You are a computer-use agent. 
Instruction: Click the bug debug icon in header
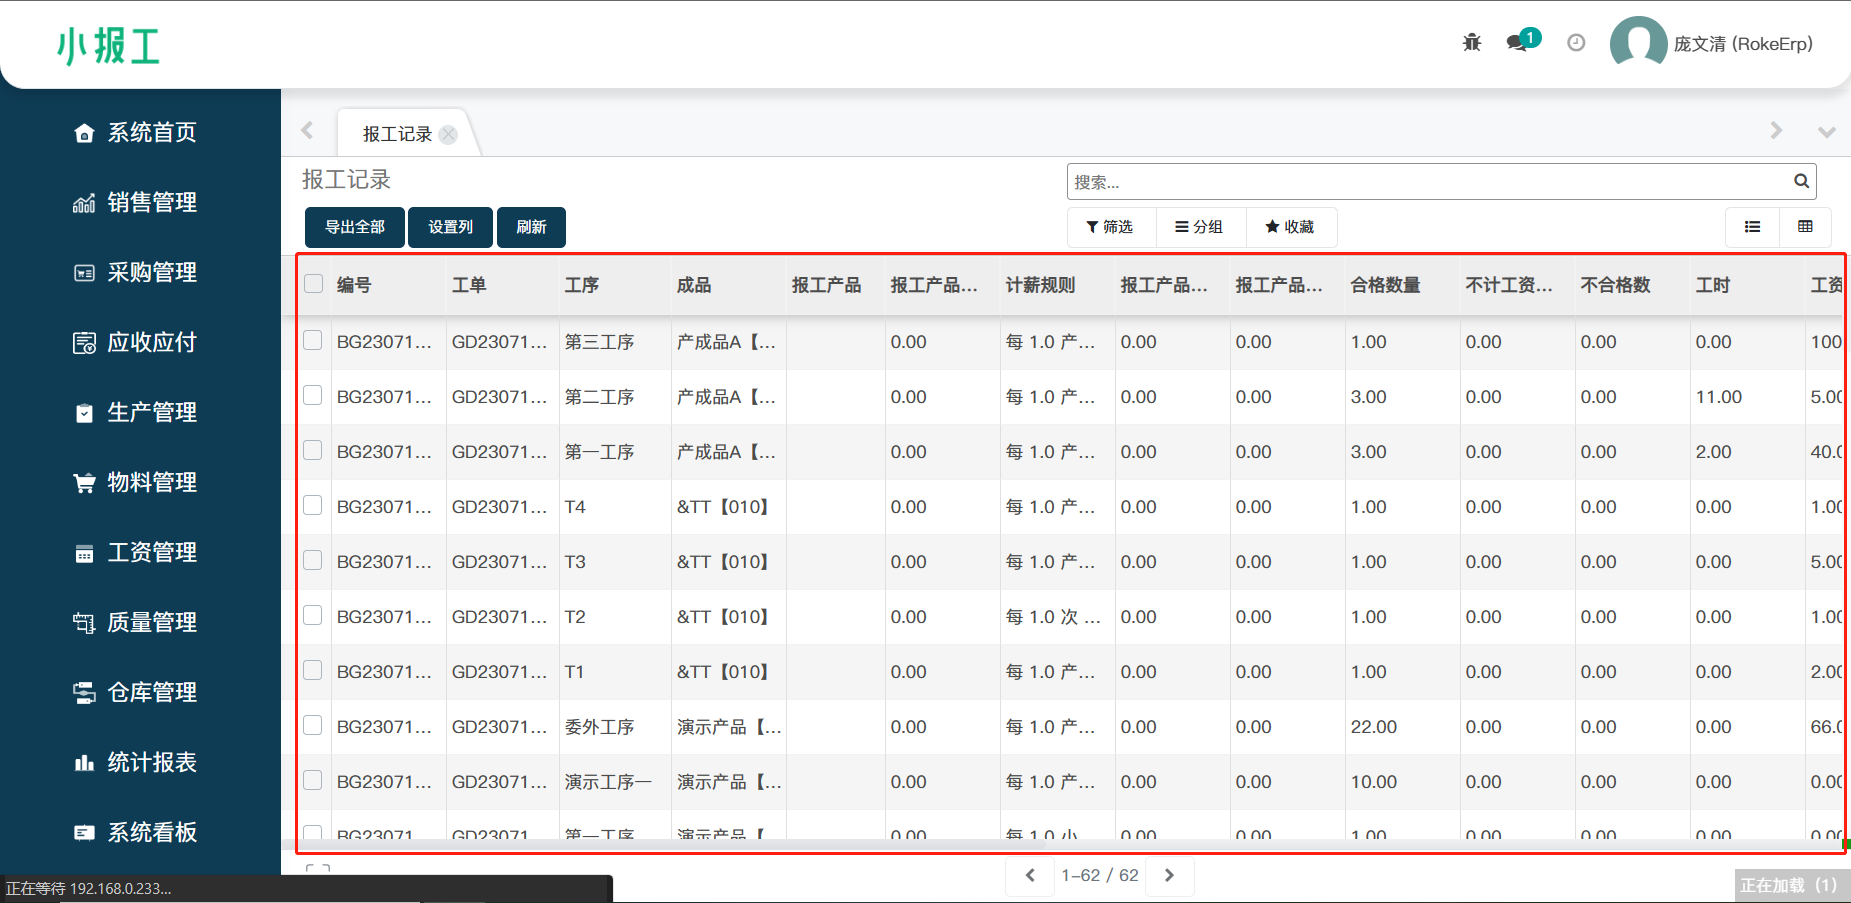[x=1471, y=43]
